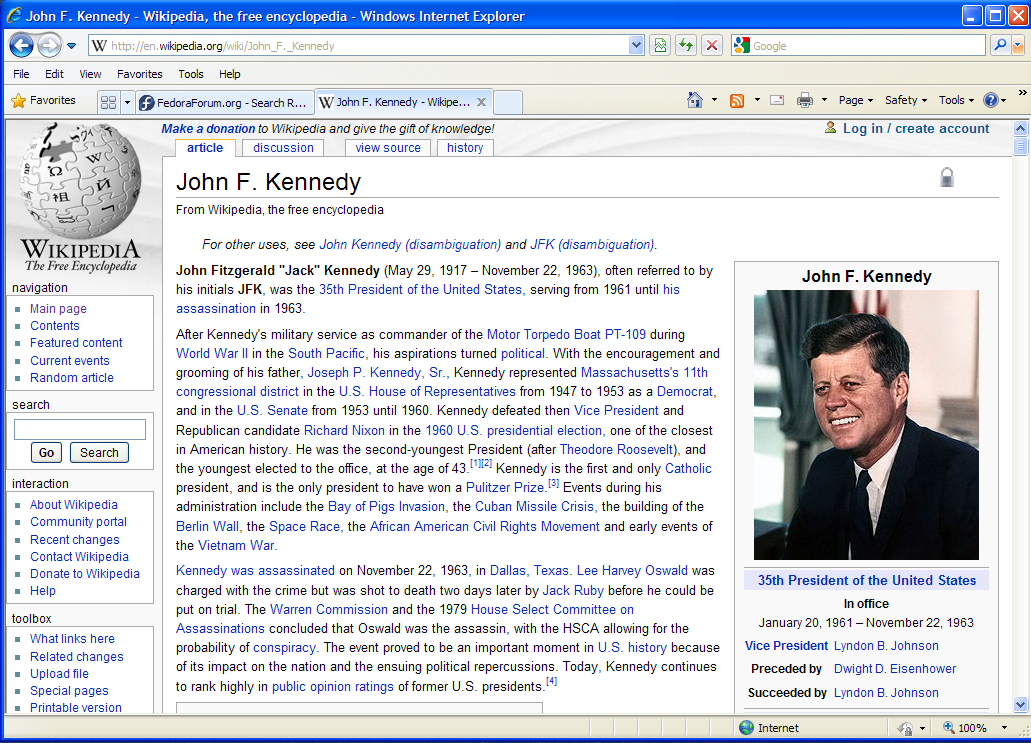Click the page protection padlock icon
The height and width of the screenshot is (743, 1031).
pos(947,178)
